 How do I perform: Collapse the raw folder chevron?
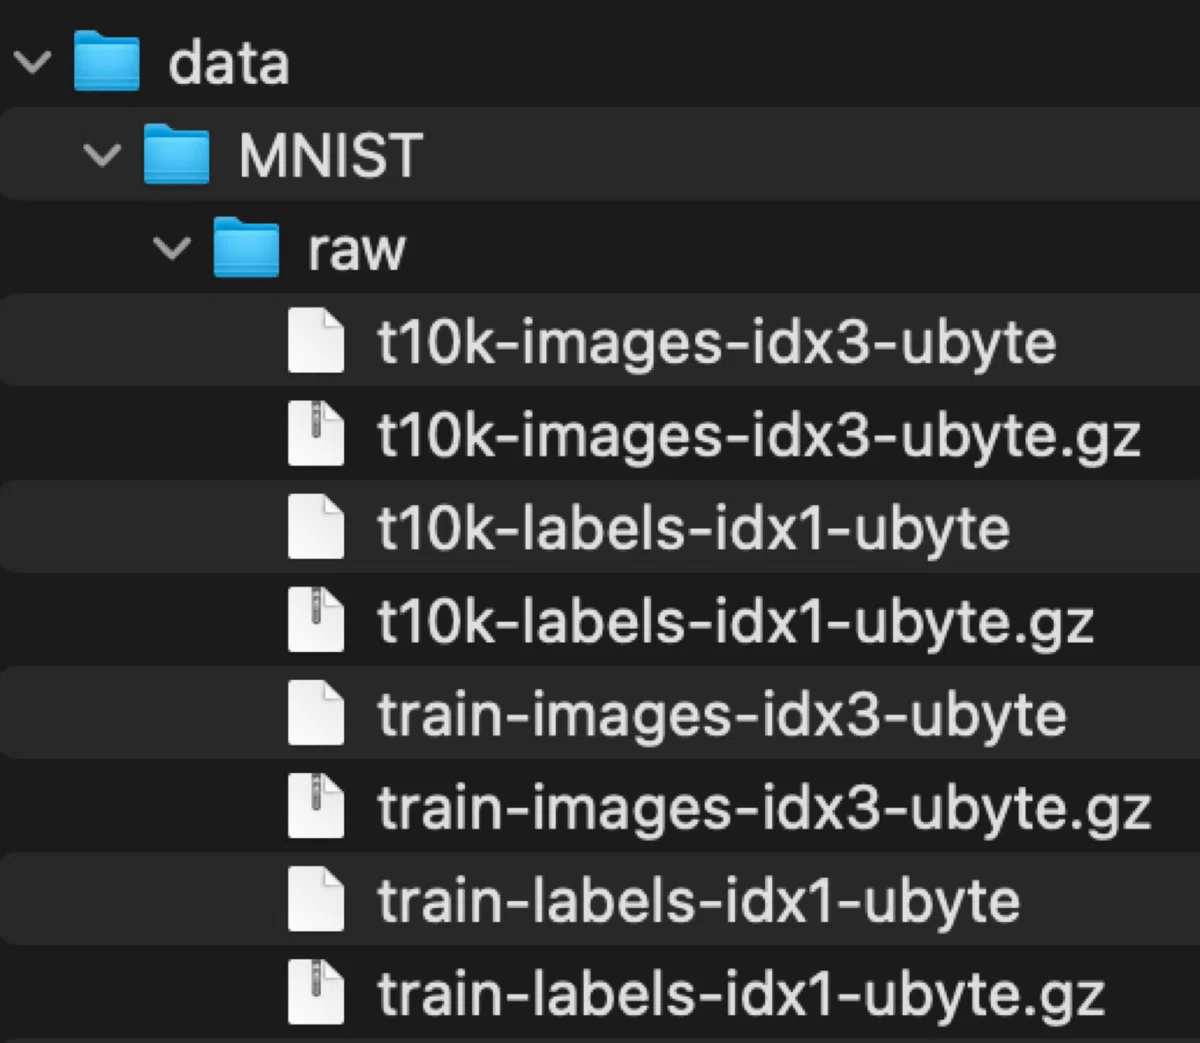point(173,249)
